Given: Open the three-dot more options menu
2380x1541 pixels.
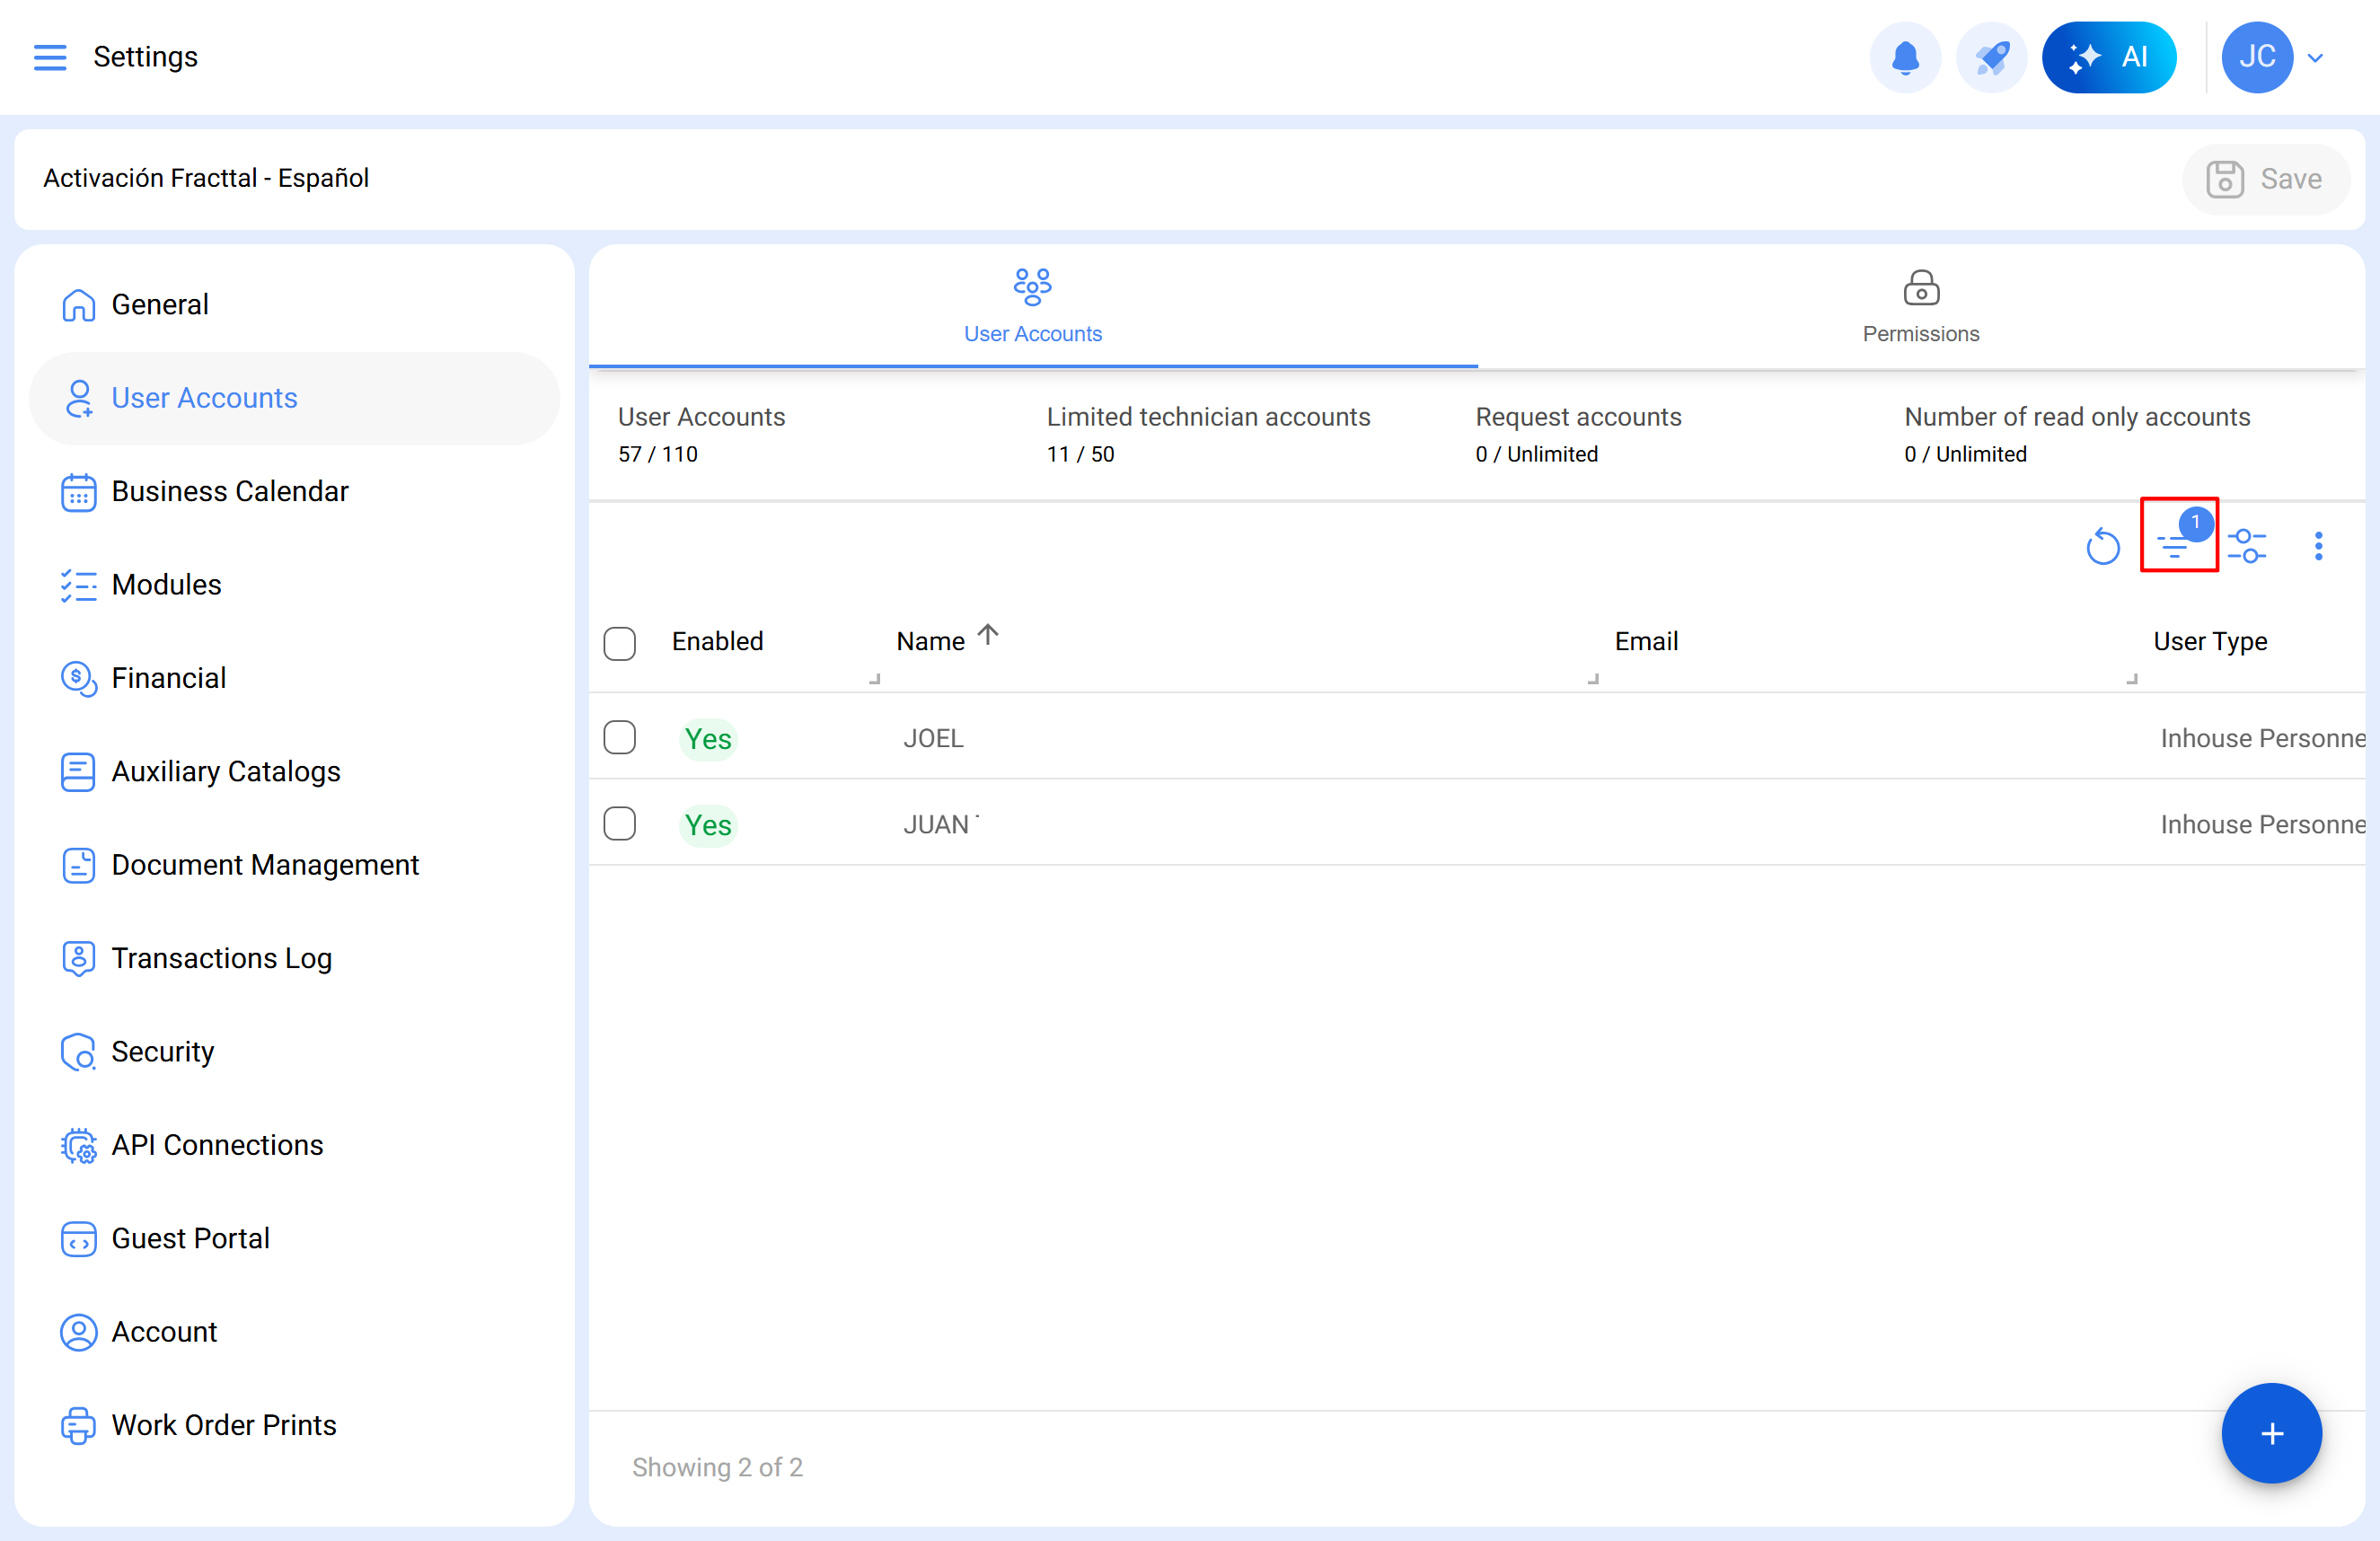Looking at the screenshot, I should pyautogui.click(x=2317, y=546).
